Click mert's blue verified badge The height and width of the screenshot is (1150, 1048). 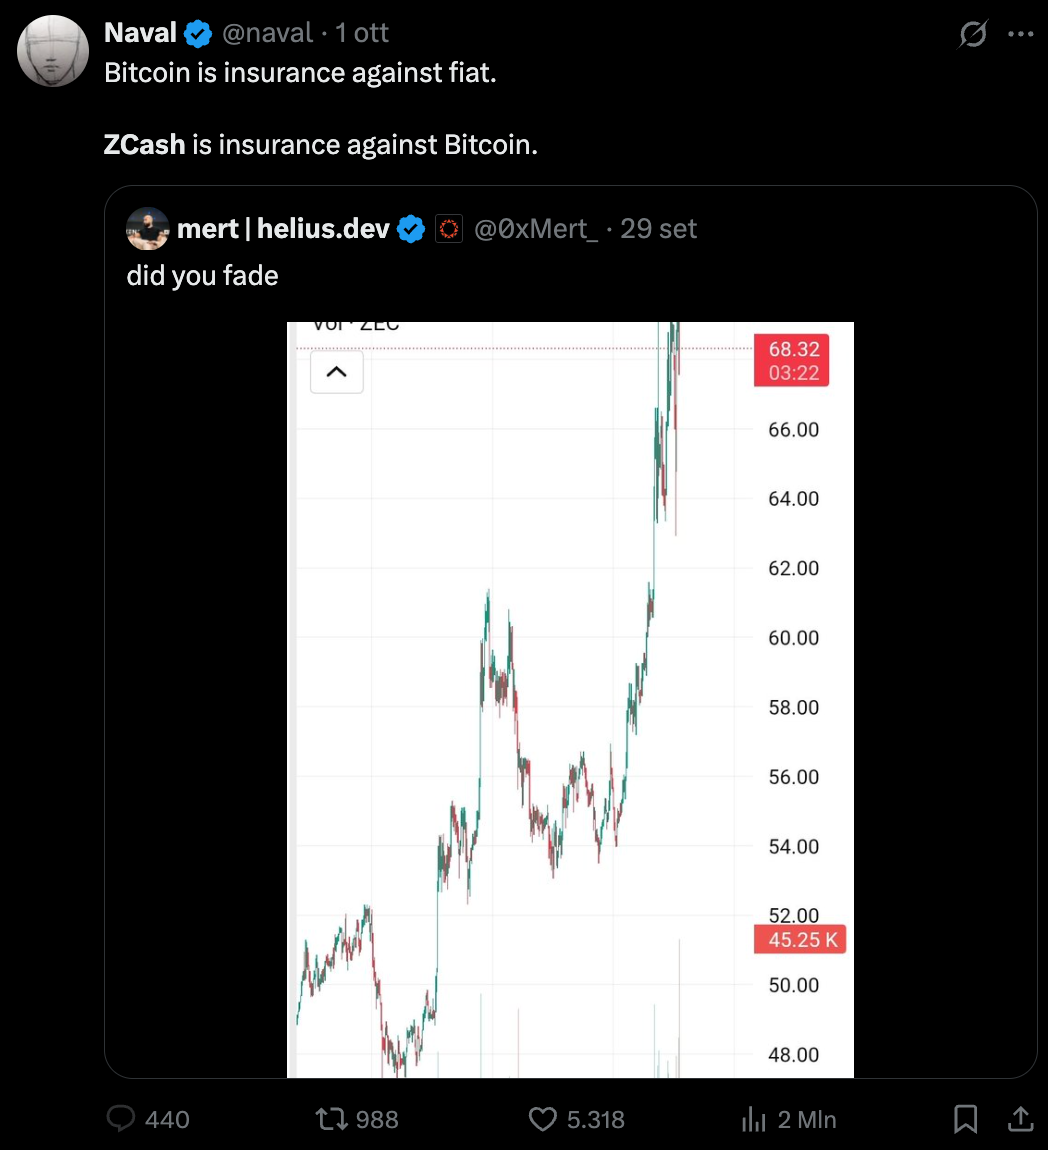click(x=411, y=229)
